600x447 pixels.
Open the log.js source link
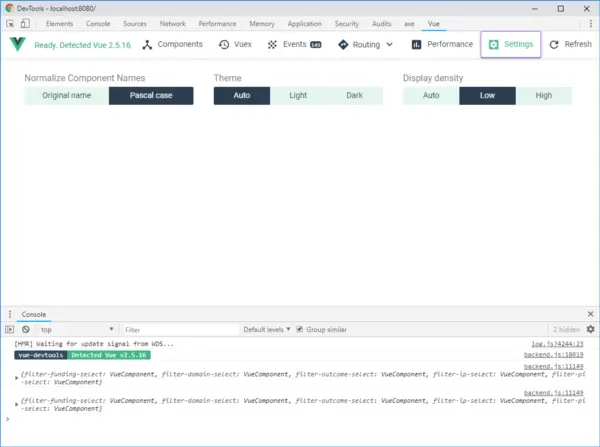click(557, 344)
